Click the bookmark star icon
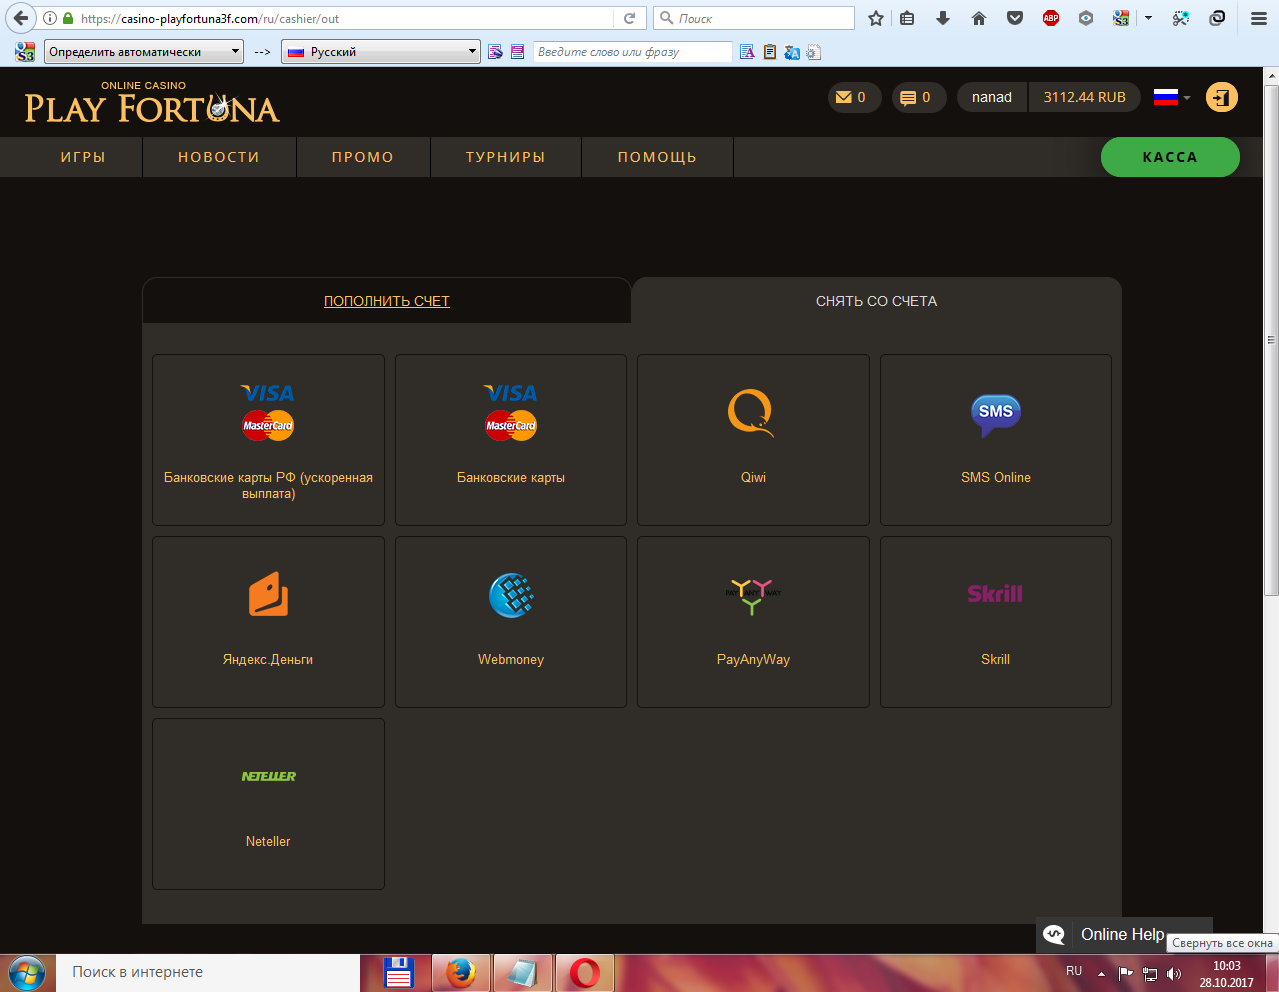Screen dimensions: 1279x992 876,18
